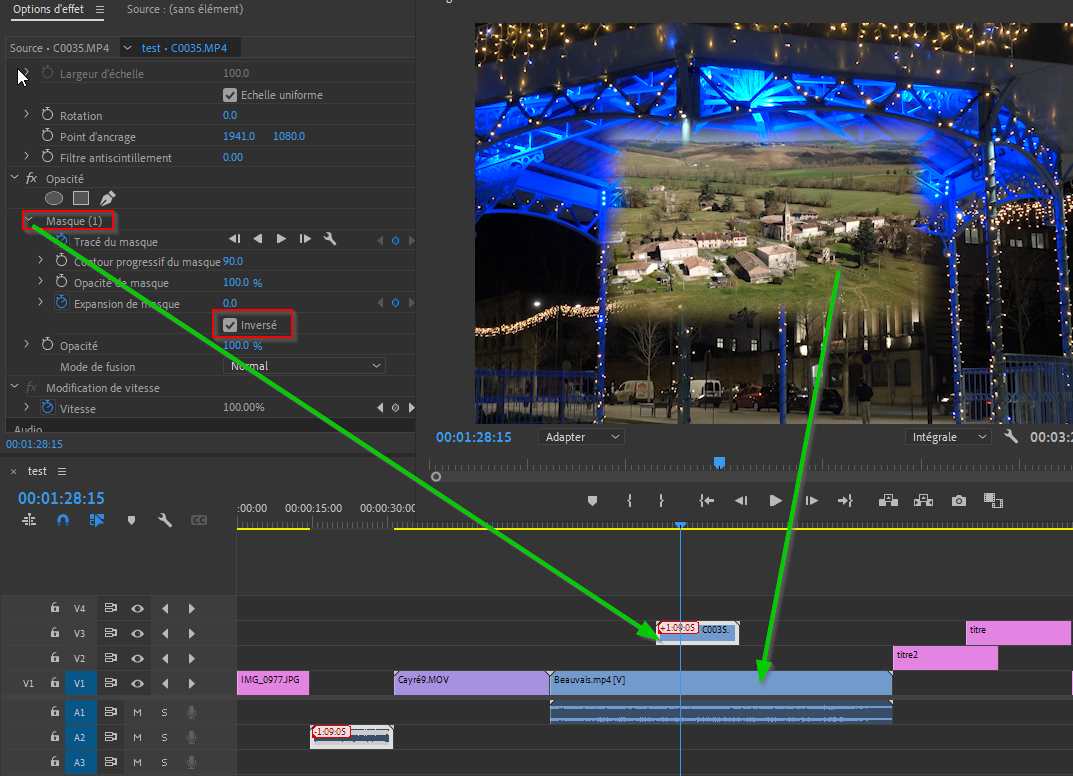Click the wrench icon in the Tracé du masque row
Image resolution: width=1073 pixels, height=776 pixels.
coord(329,239)
